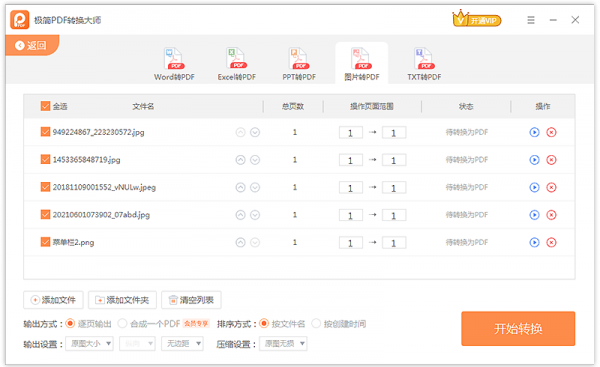Screen dimensions: 600x367
Task: Edit start page of 菜单栏2.png
Action: pyautogui.click(x=351, y=243)
